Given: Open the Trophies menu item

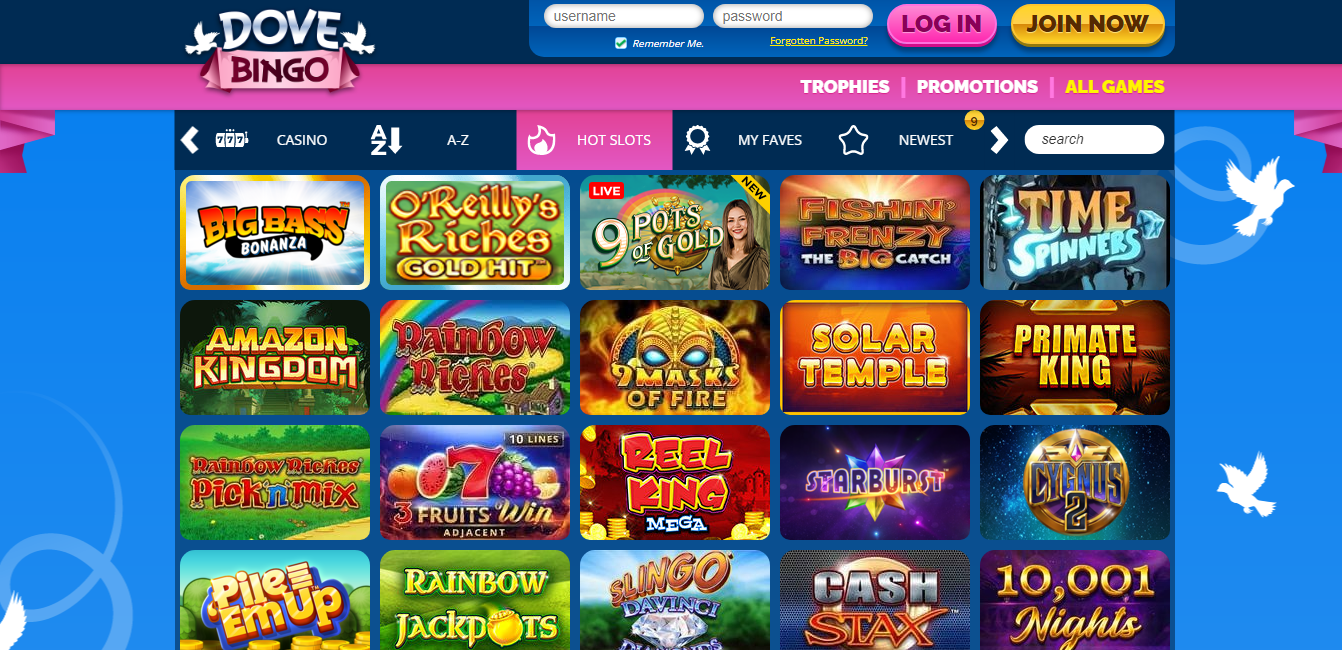Looking at the screenshot, I should [845, 87].
